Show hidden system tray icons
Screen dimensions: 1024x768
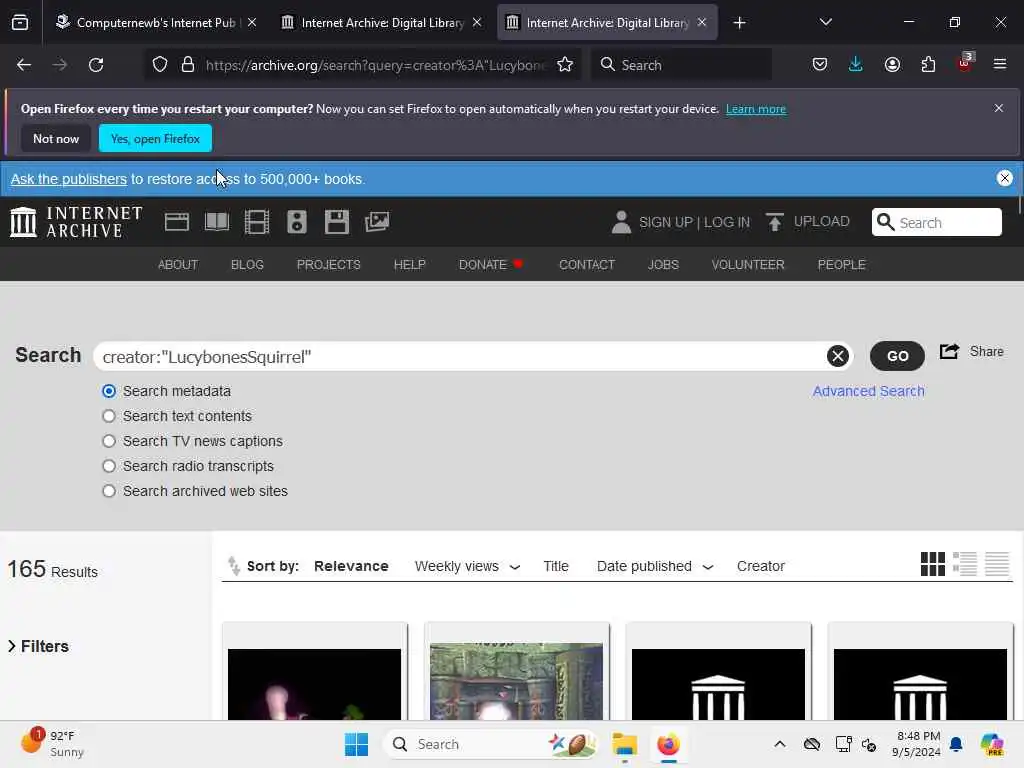[780, 744]
